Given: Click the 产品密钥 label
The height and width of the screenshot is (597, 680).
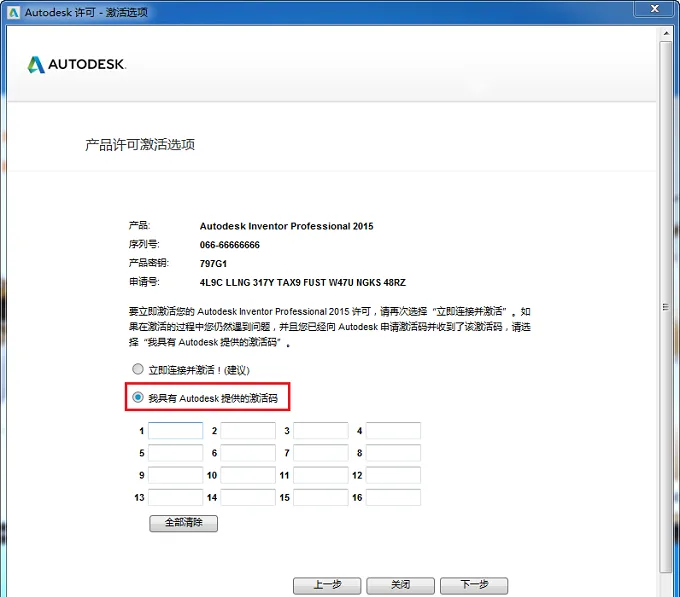Looking at the screenshot, I should pyautogui.click(x=149, y=263).
